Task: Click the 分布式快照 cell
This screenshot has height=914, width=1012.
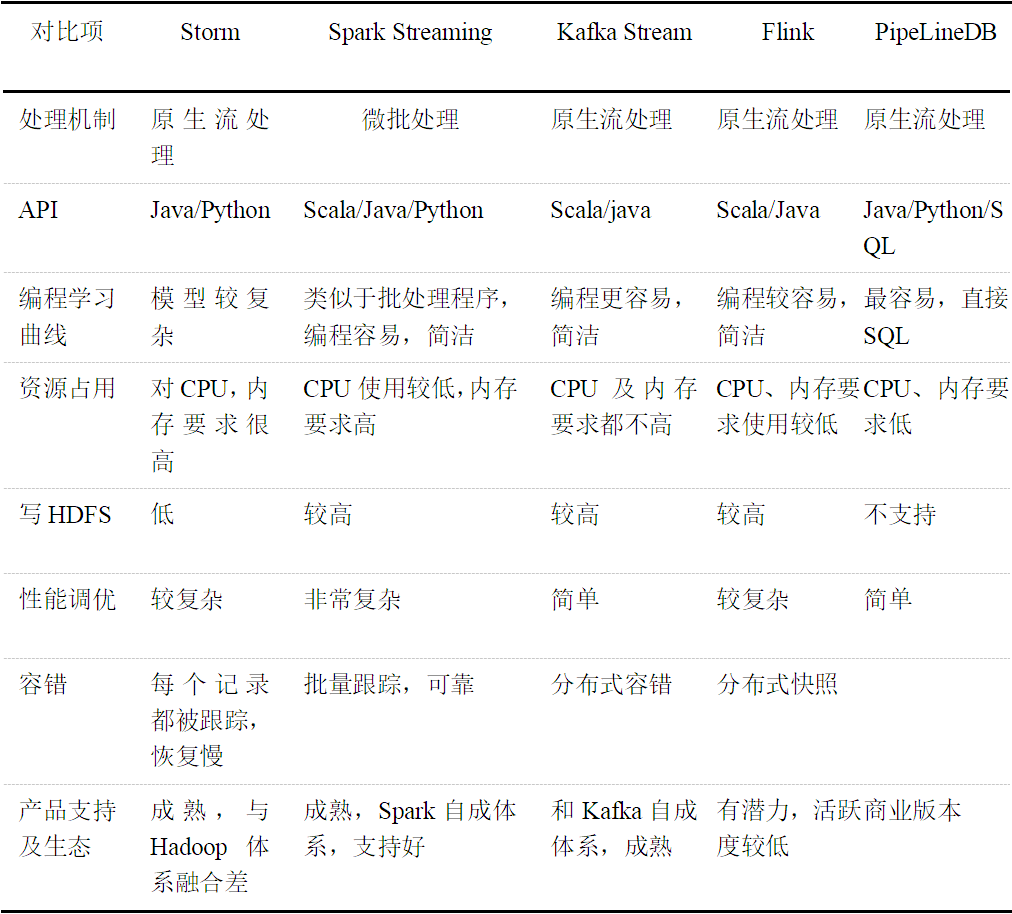Action: [x=777, y=685]
